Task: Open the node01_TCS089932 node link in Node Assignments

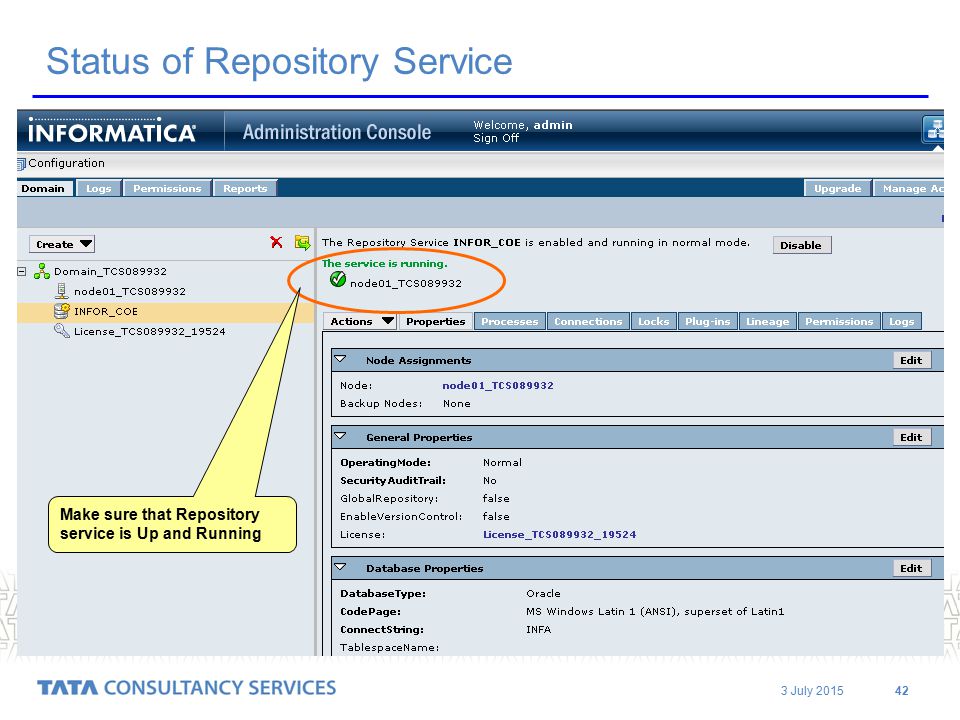Action: point(498,385)
